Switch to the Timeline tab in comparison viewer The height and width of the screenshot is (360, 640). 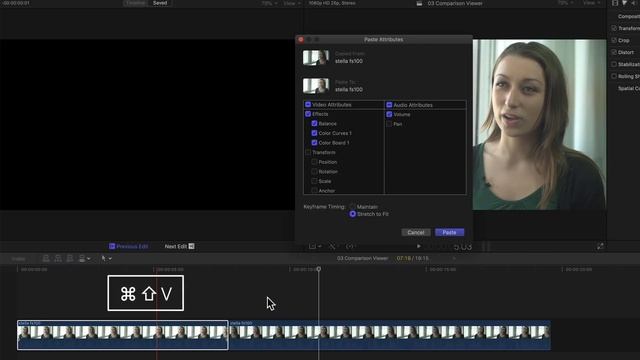pyautogui.click(x=136, y=3)
